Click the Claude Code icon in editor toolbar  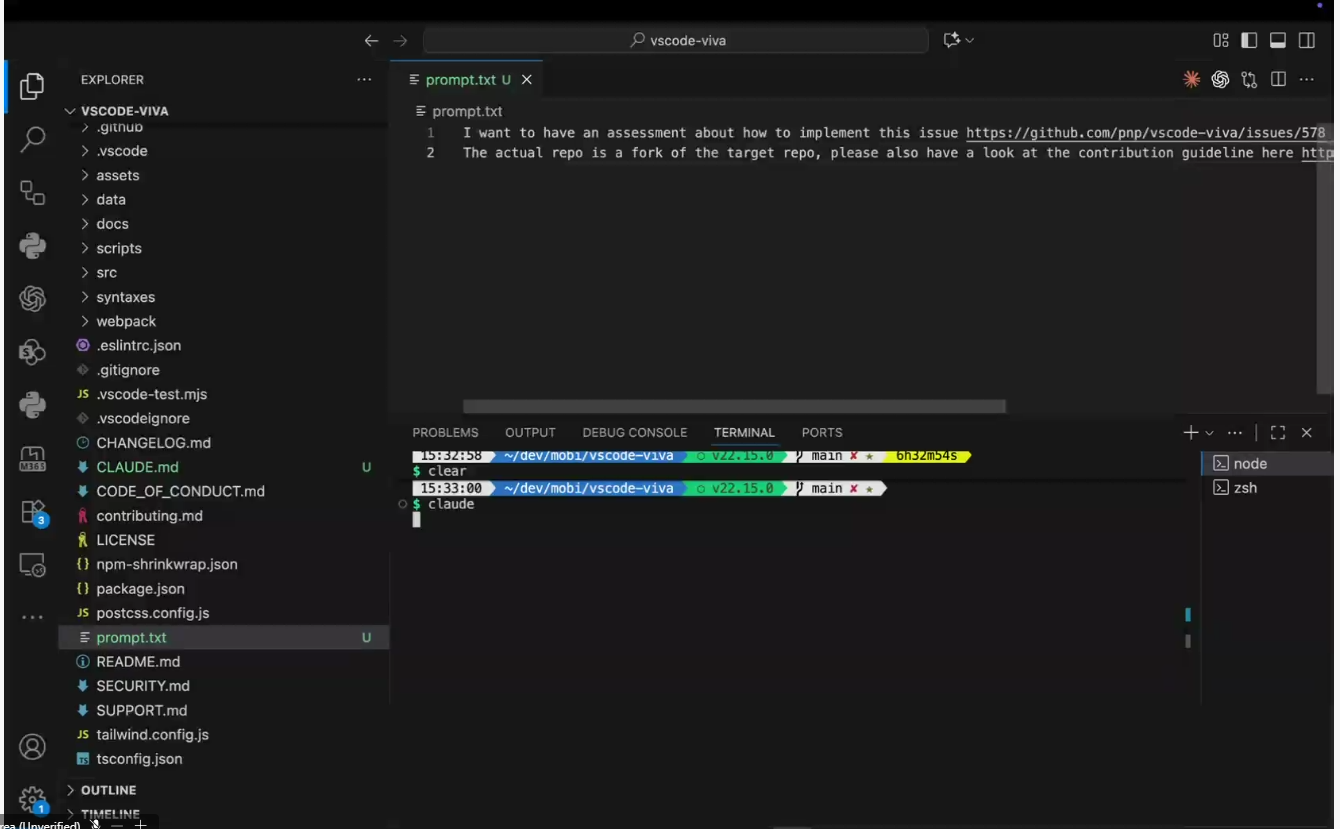pos(1191,80)
